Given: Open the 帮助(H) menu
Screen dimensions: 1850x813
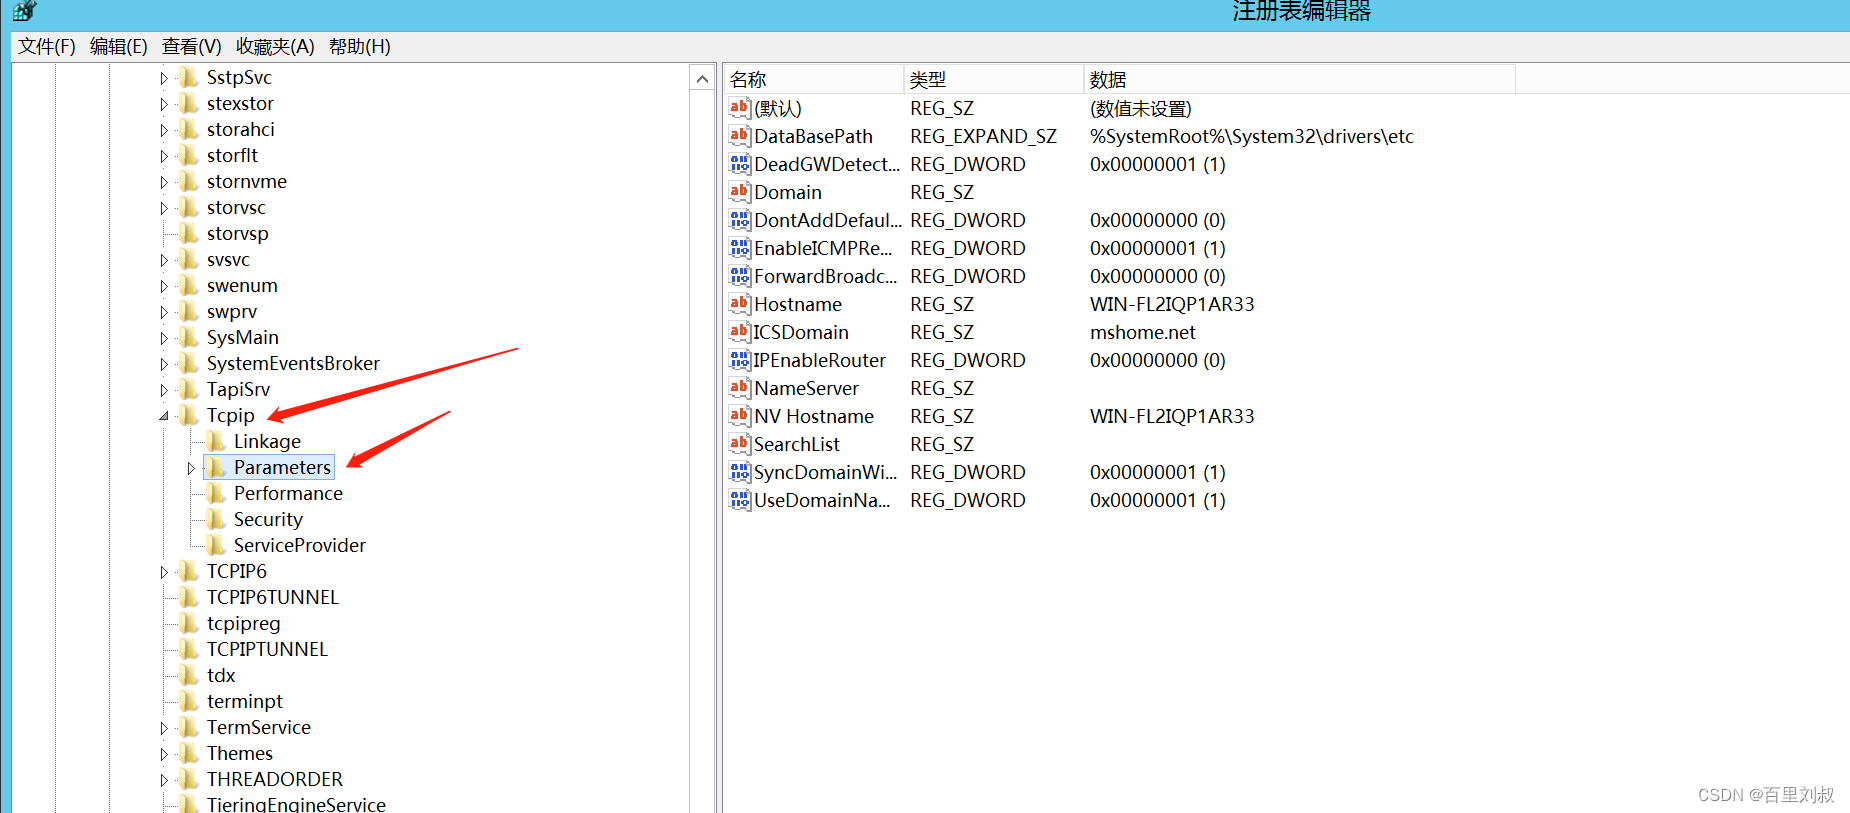Looking at the screenshot, I should pyautogui.click(x=359, y=46).
